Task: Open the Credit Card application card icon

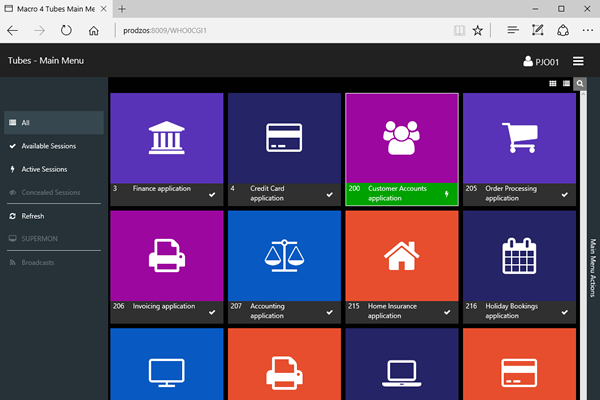Action: (284, 138)
